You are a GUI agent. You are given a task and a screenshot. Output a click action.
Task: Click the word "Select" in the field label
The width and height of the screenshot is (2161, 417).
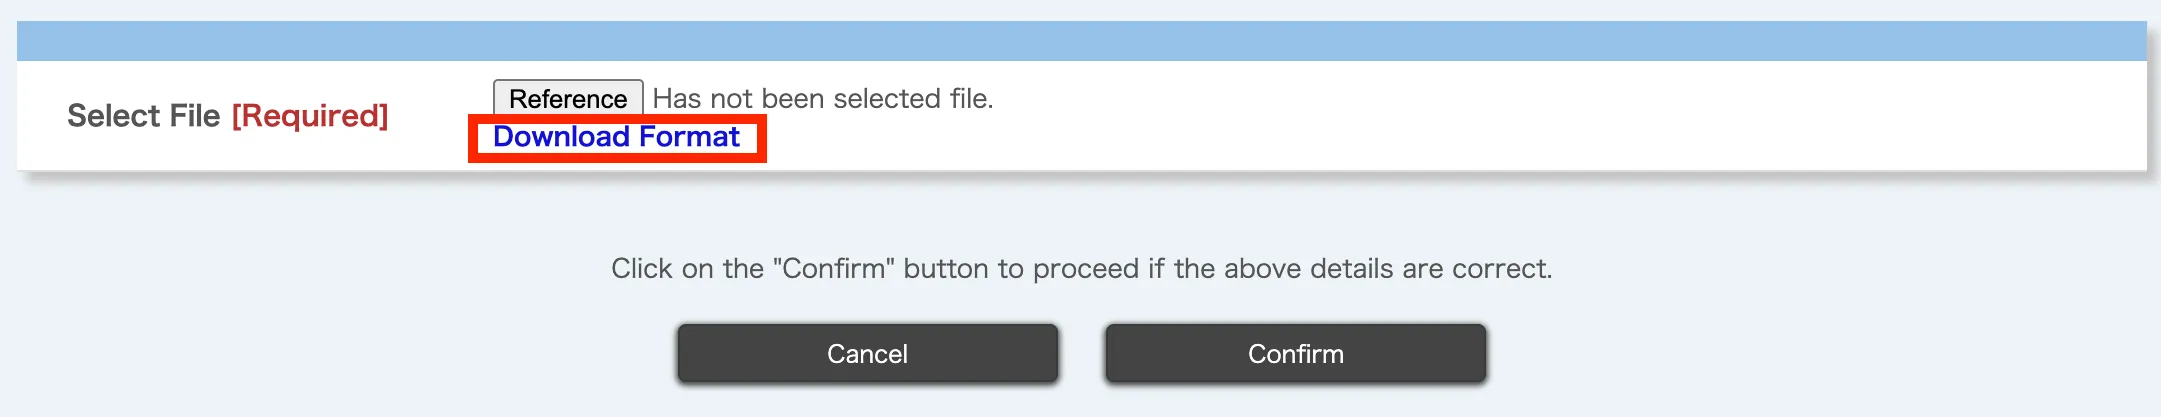[x=113, y=116]
